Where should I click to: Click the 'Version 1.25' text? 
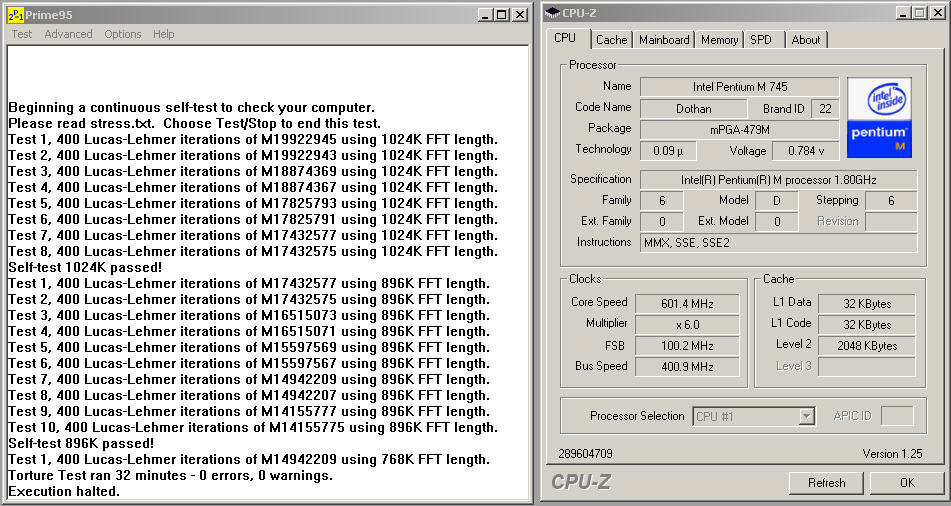coord(892,454)
